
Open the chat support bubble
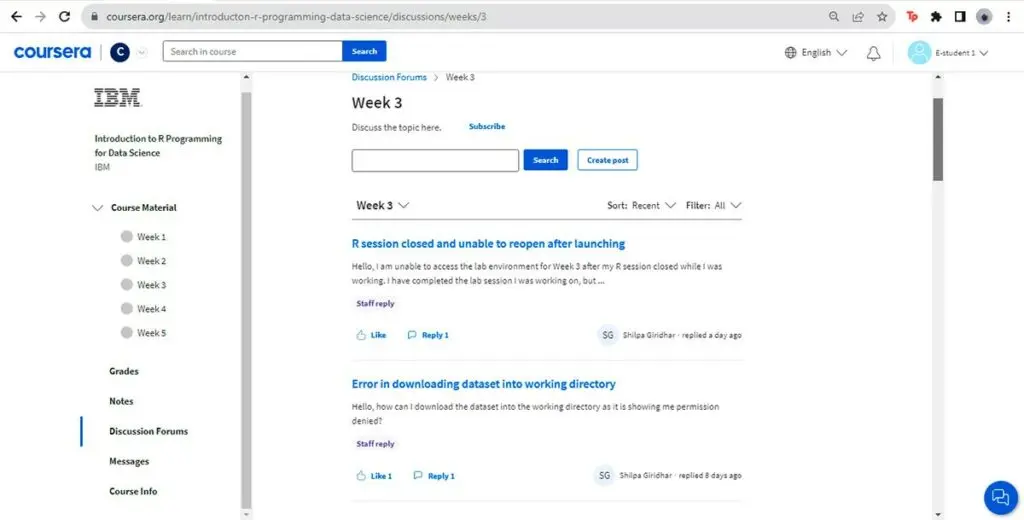click(1000, 497)
